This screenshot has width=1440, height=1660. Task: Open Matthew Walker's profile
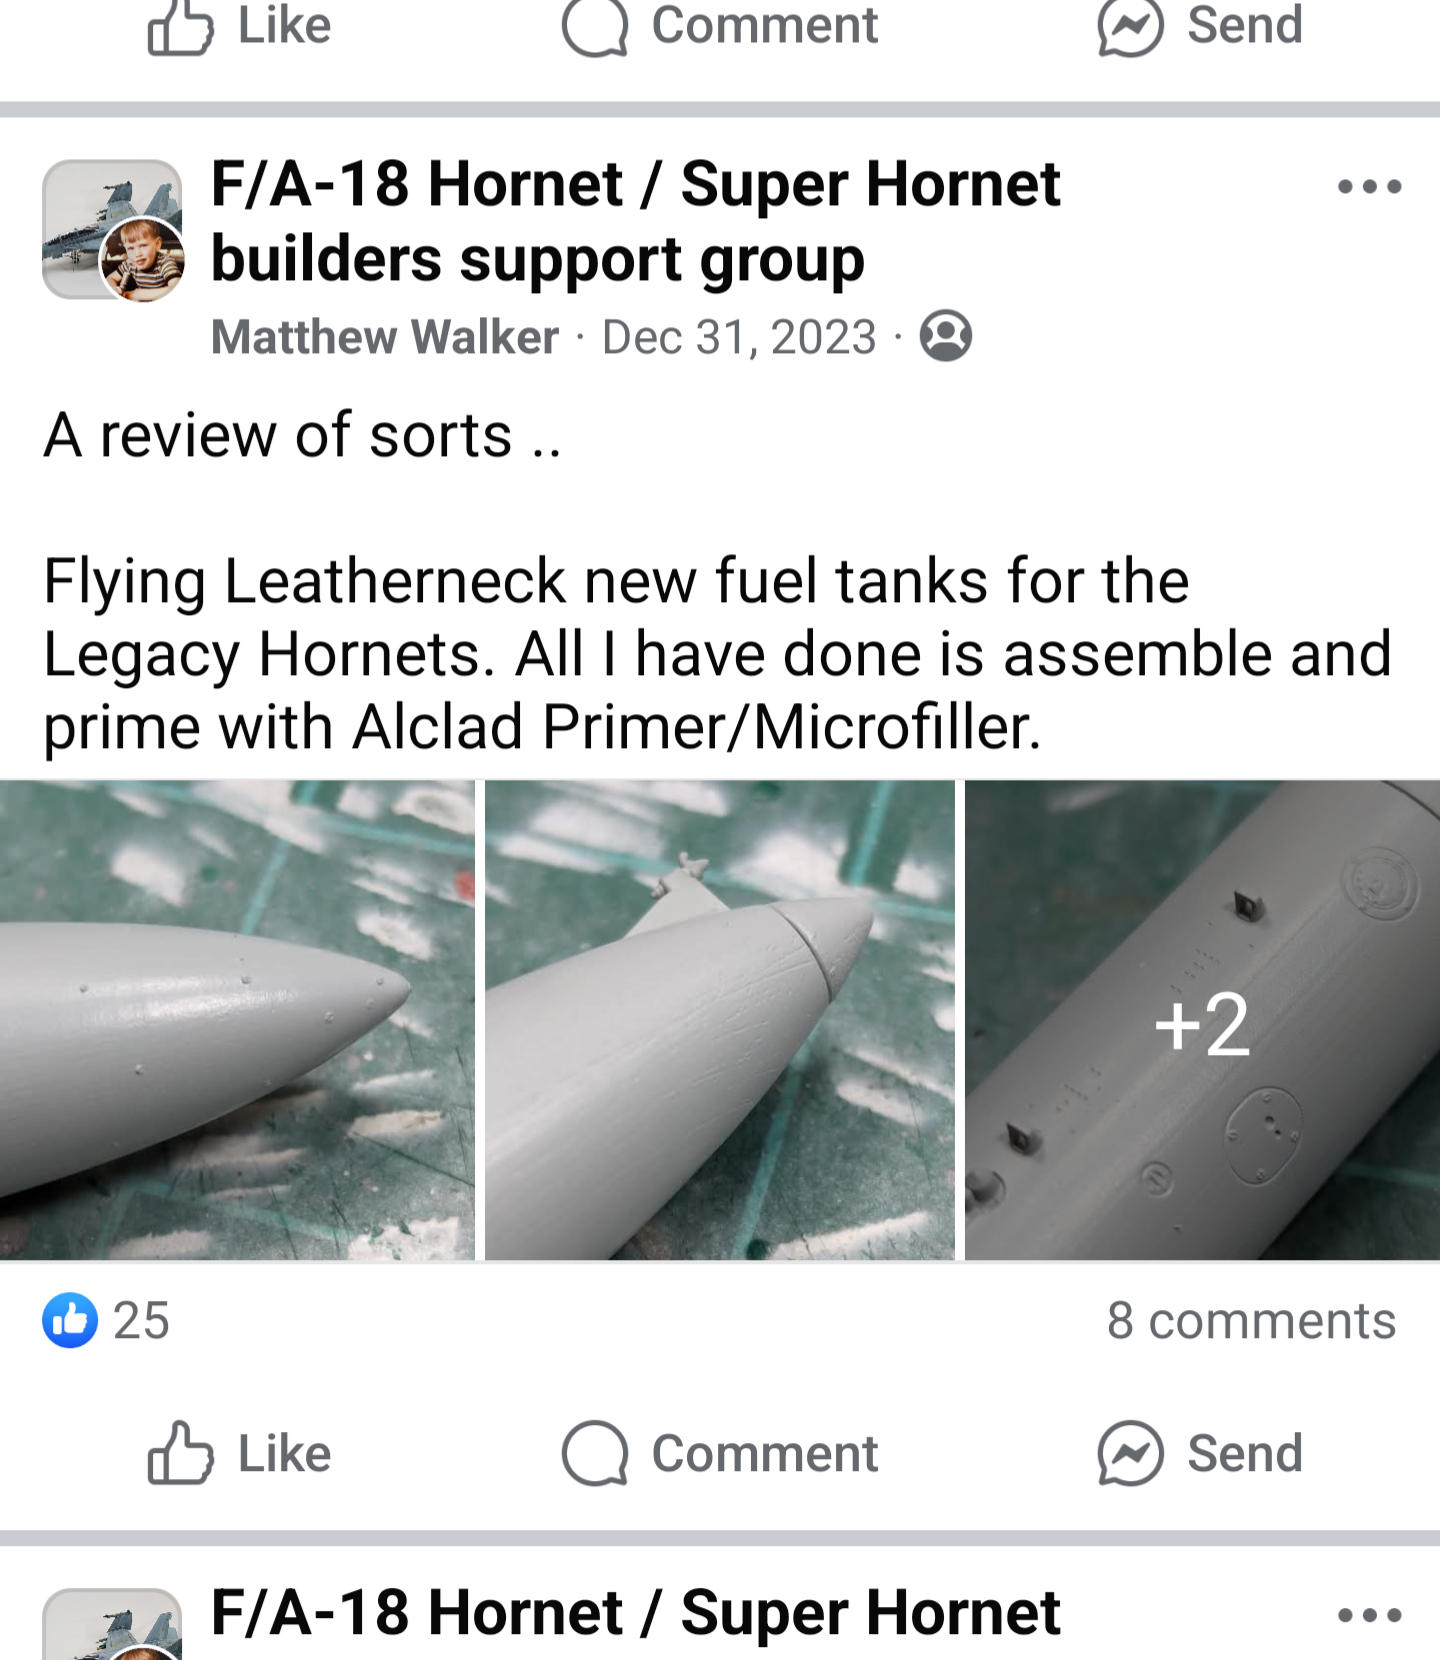click(x=385, y=337)
